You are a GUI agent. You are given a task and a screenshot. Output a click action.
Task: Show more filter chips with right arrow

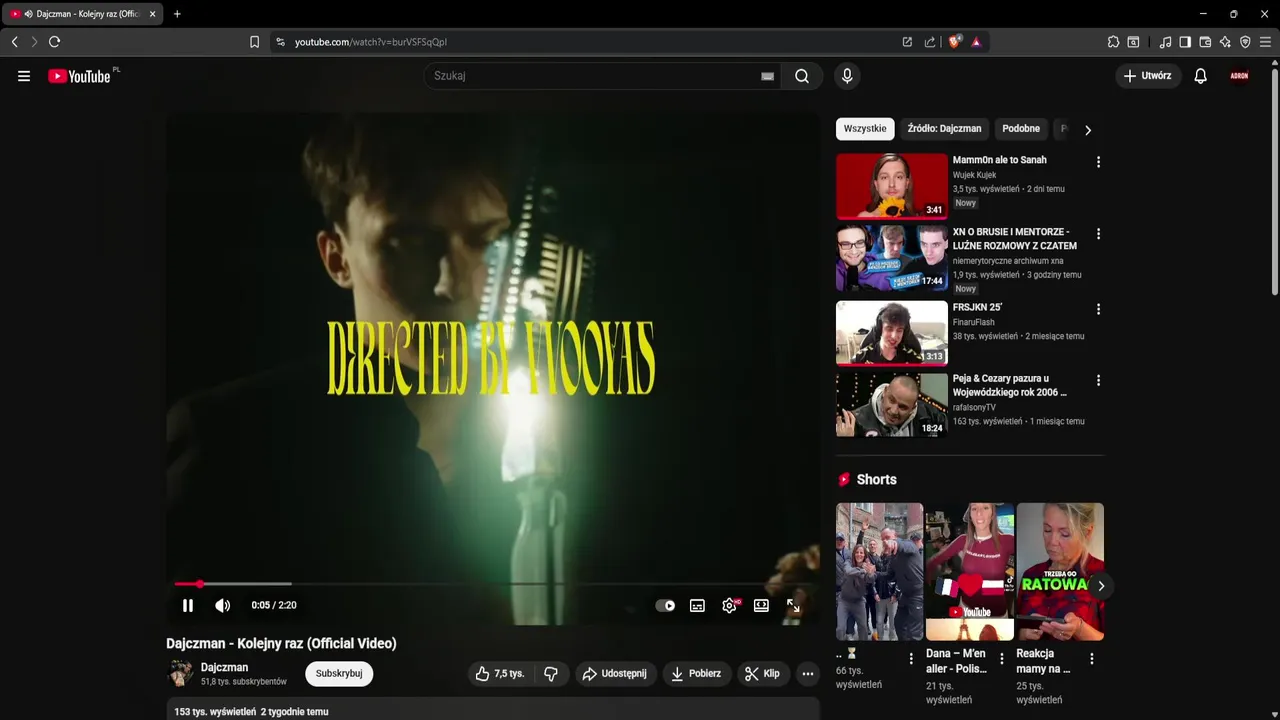(x=1088, y=130)
